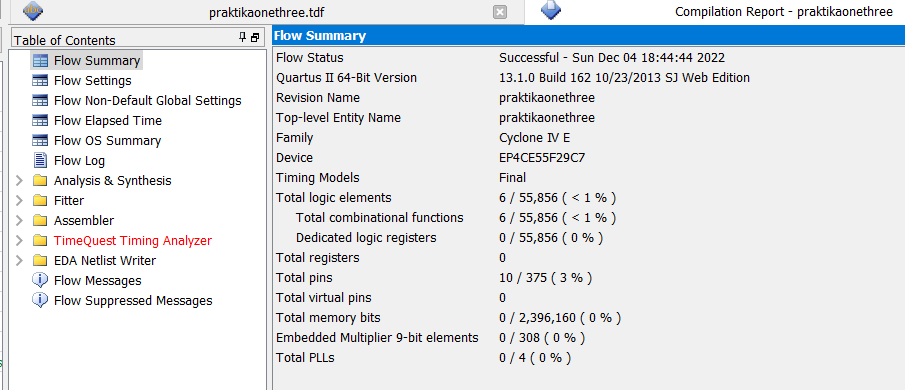Pin the Table of Contents panel
The width and height of the screenshot is (905, 390).
click(243, 38)
